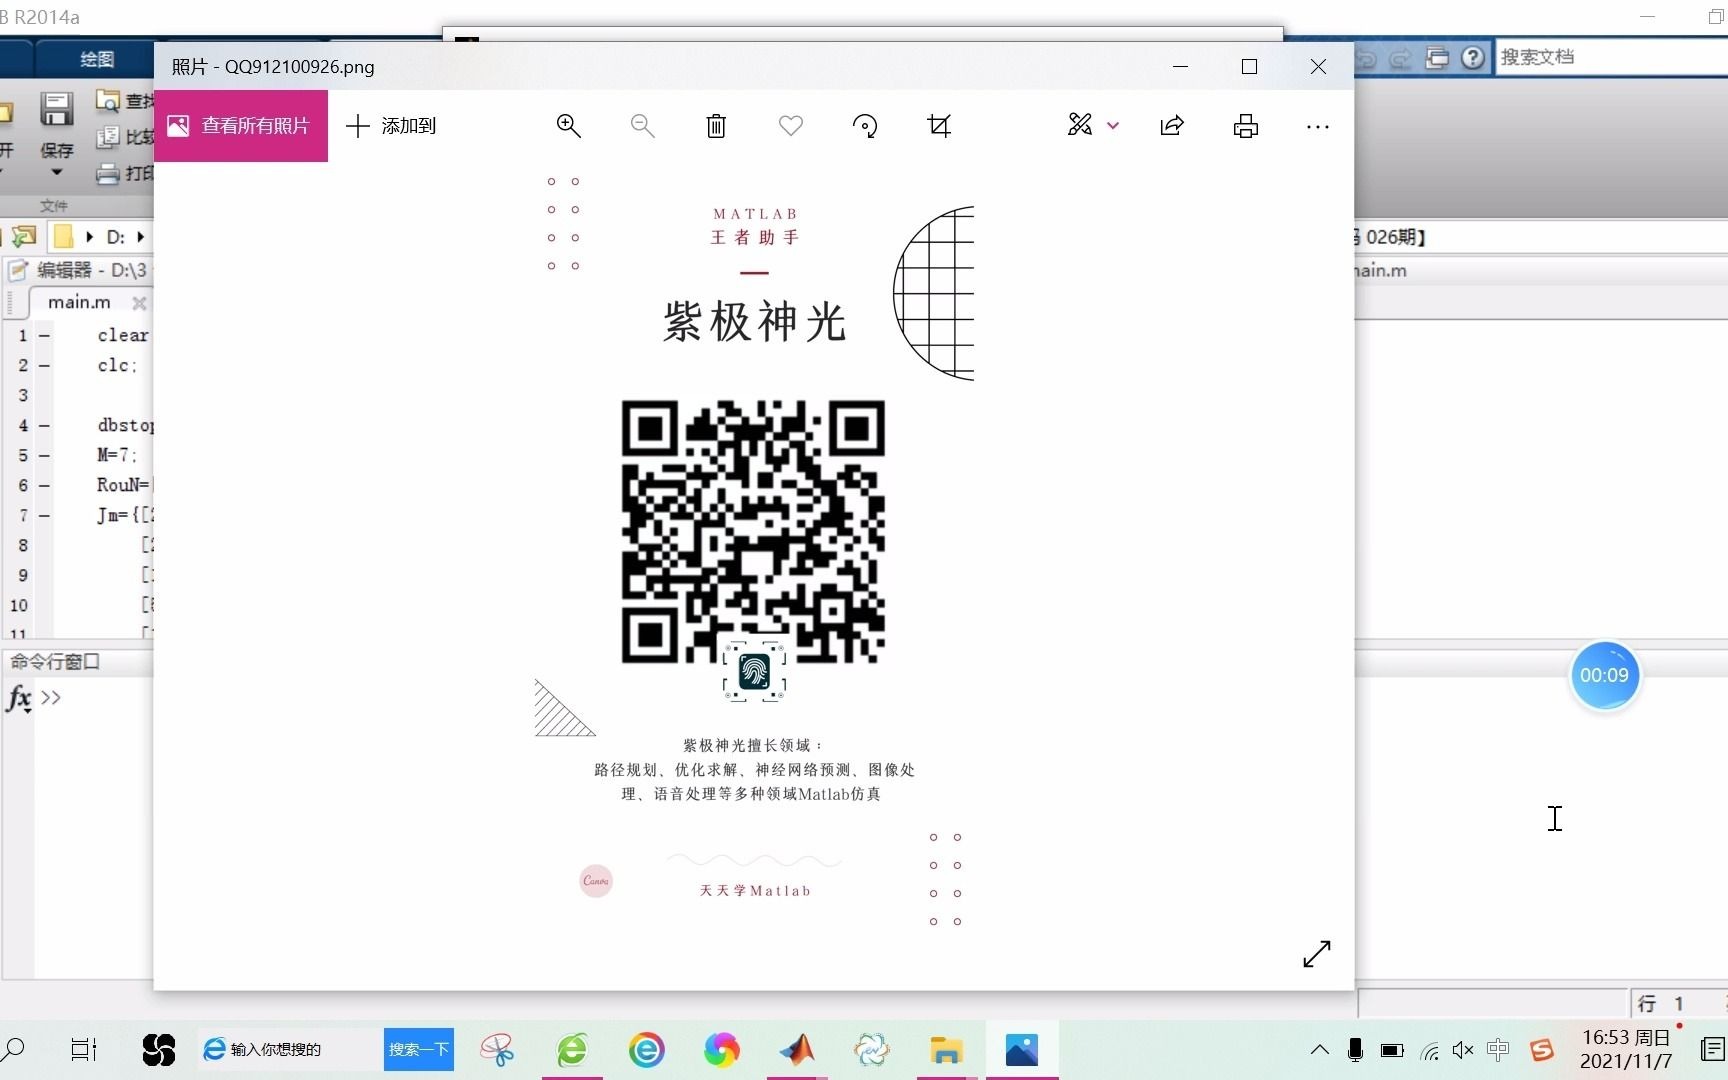1728x1080 pixels.
Task: Print the photo using printer icon
Action: (1246, 126)
